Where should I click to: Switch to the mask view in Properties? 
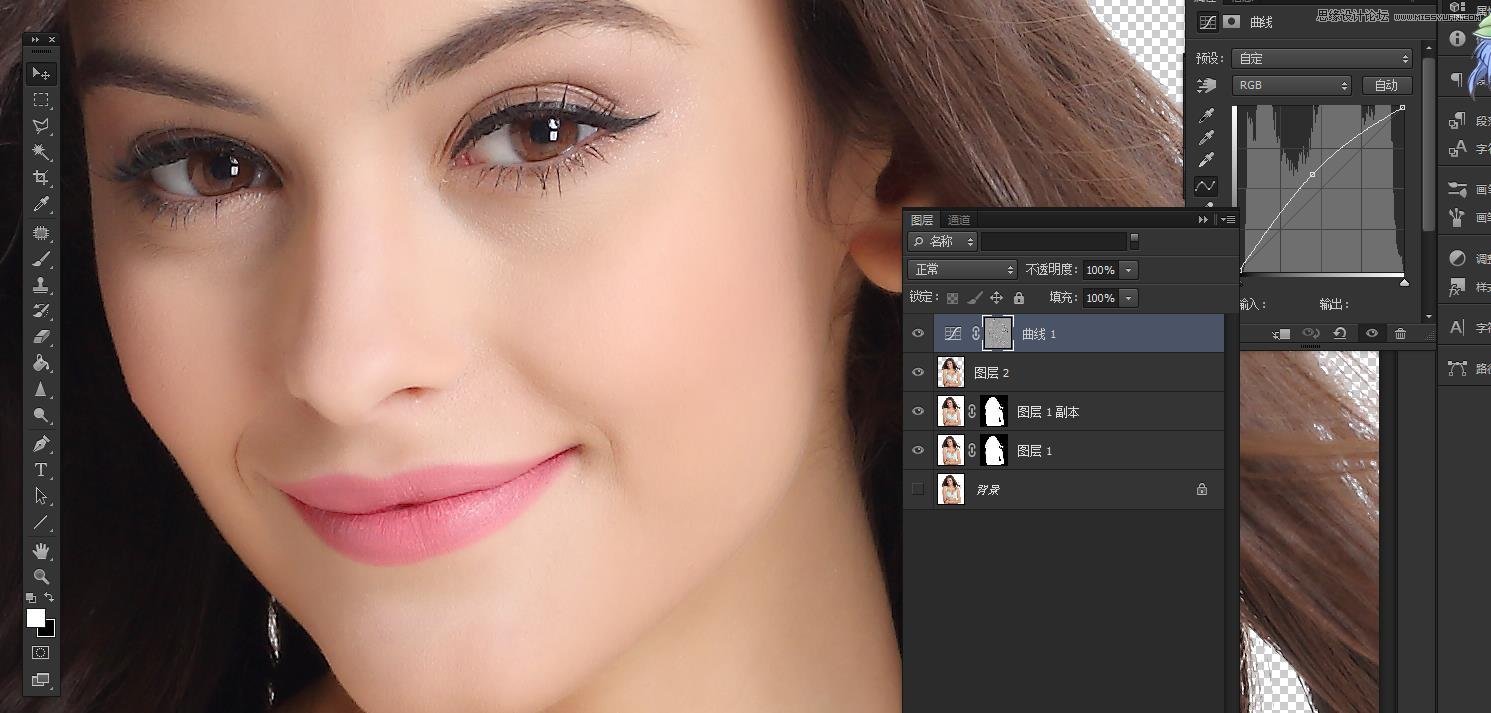click(1232, 22)
